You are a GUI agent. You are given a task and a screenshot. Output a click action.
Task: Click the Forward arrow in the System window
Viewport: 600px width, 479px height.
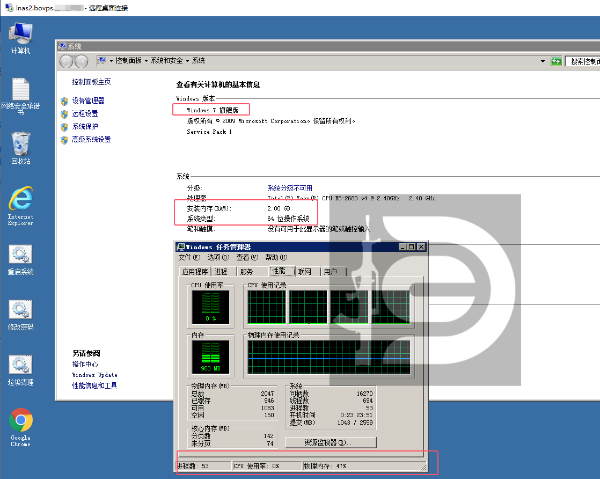81,61
